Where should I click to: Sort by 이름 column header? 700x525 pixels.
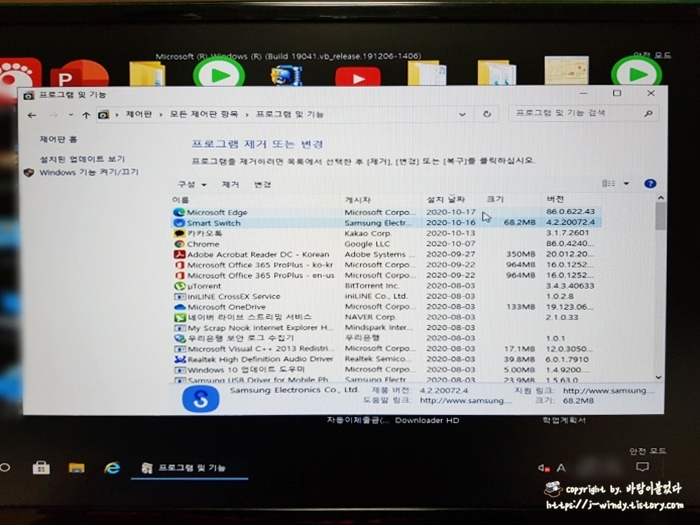pyautogui.click(x=180, y=200)
